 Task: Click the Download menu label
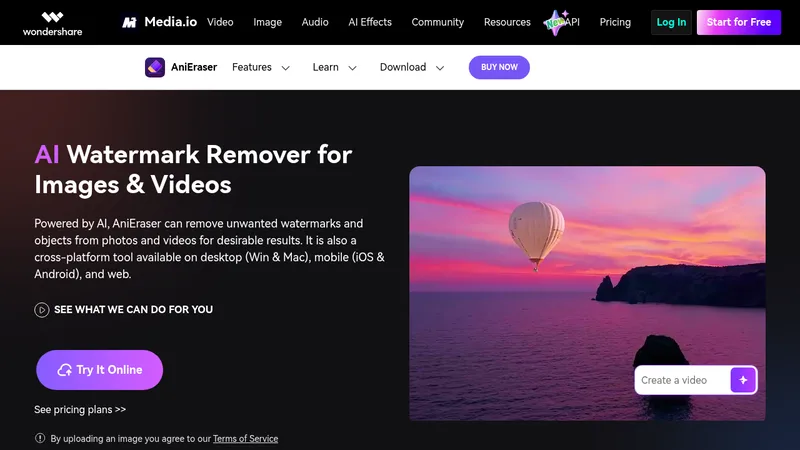click(403, 67)
